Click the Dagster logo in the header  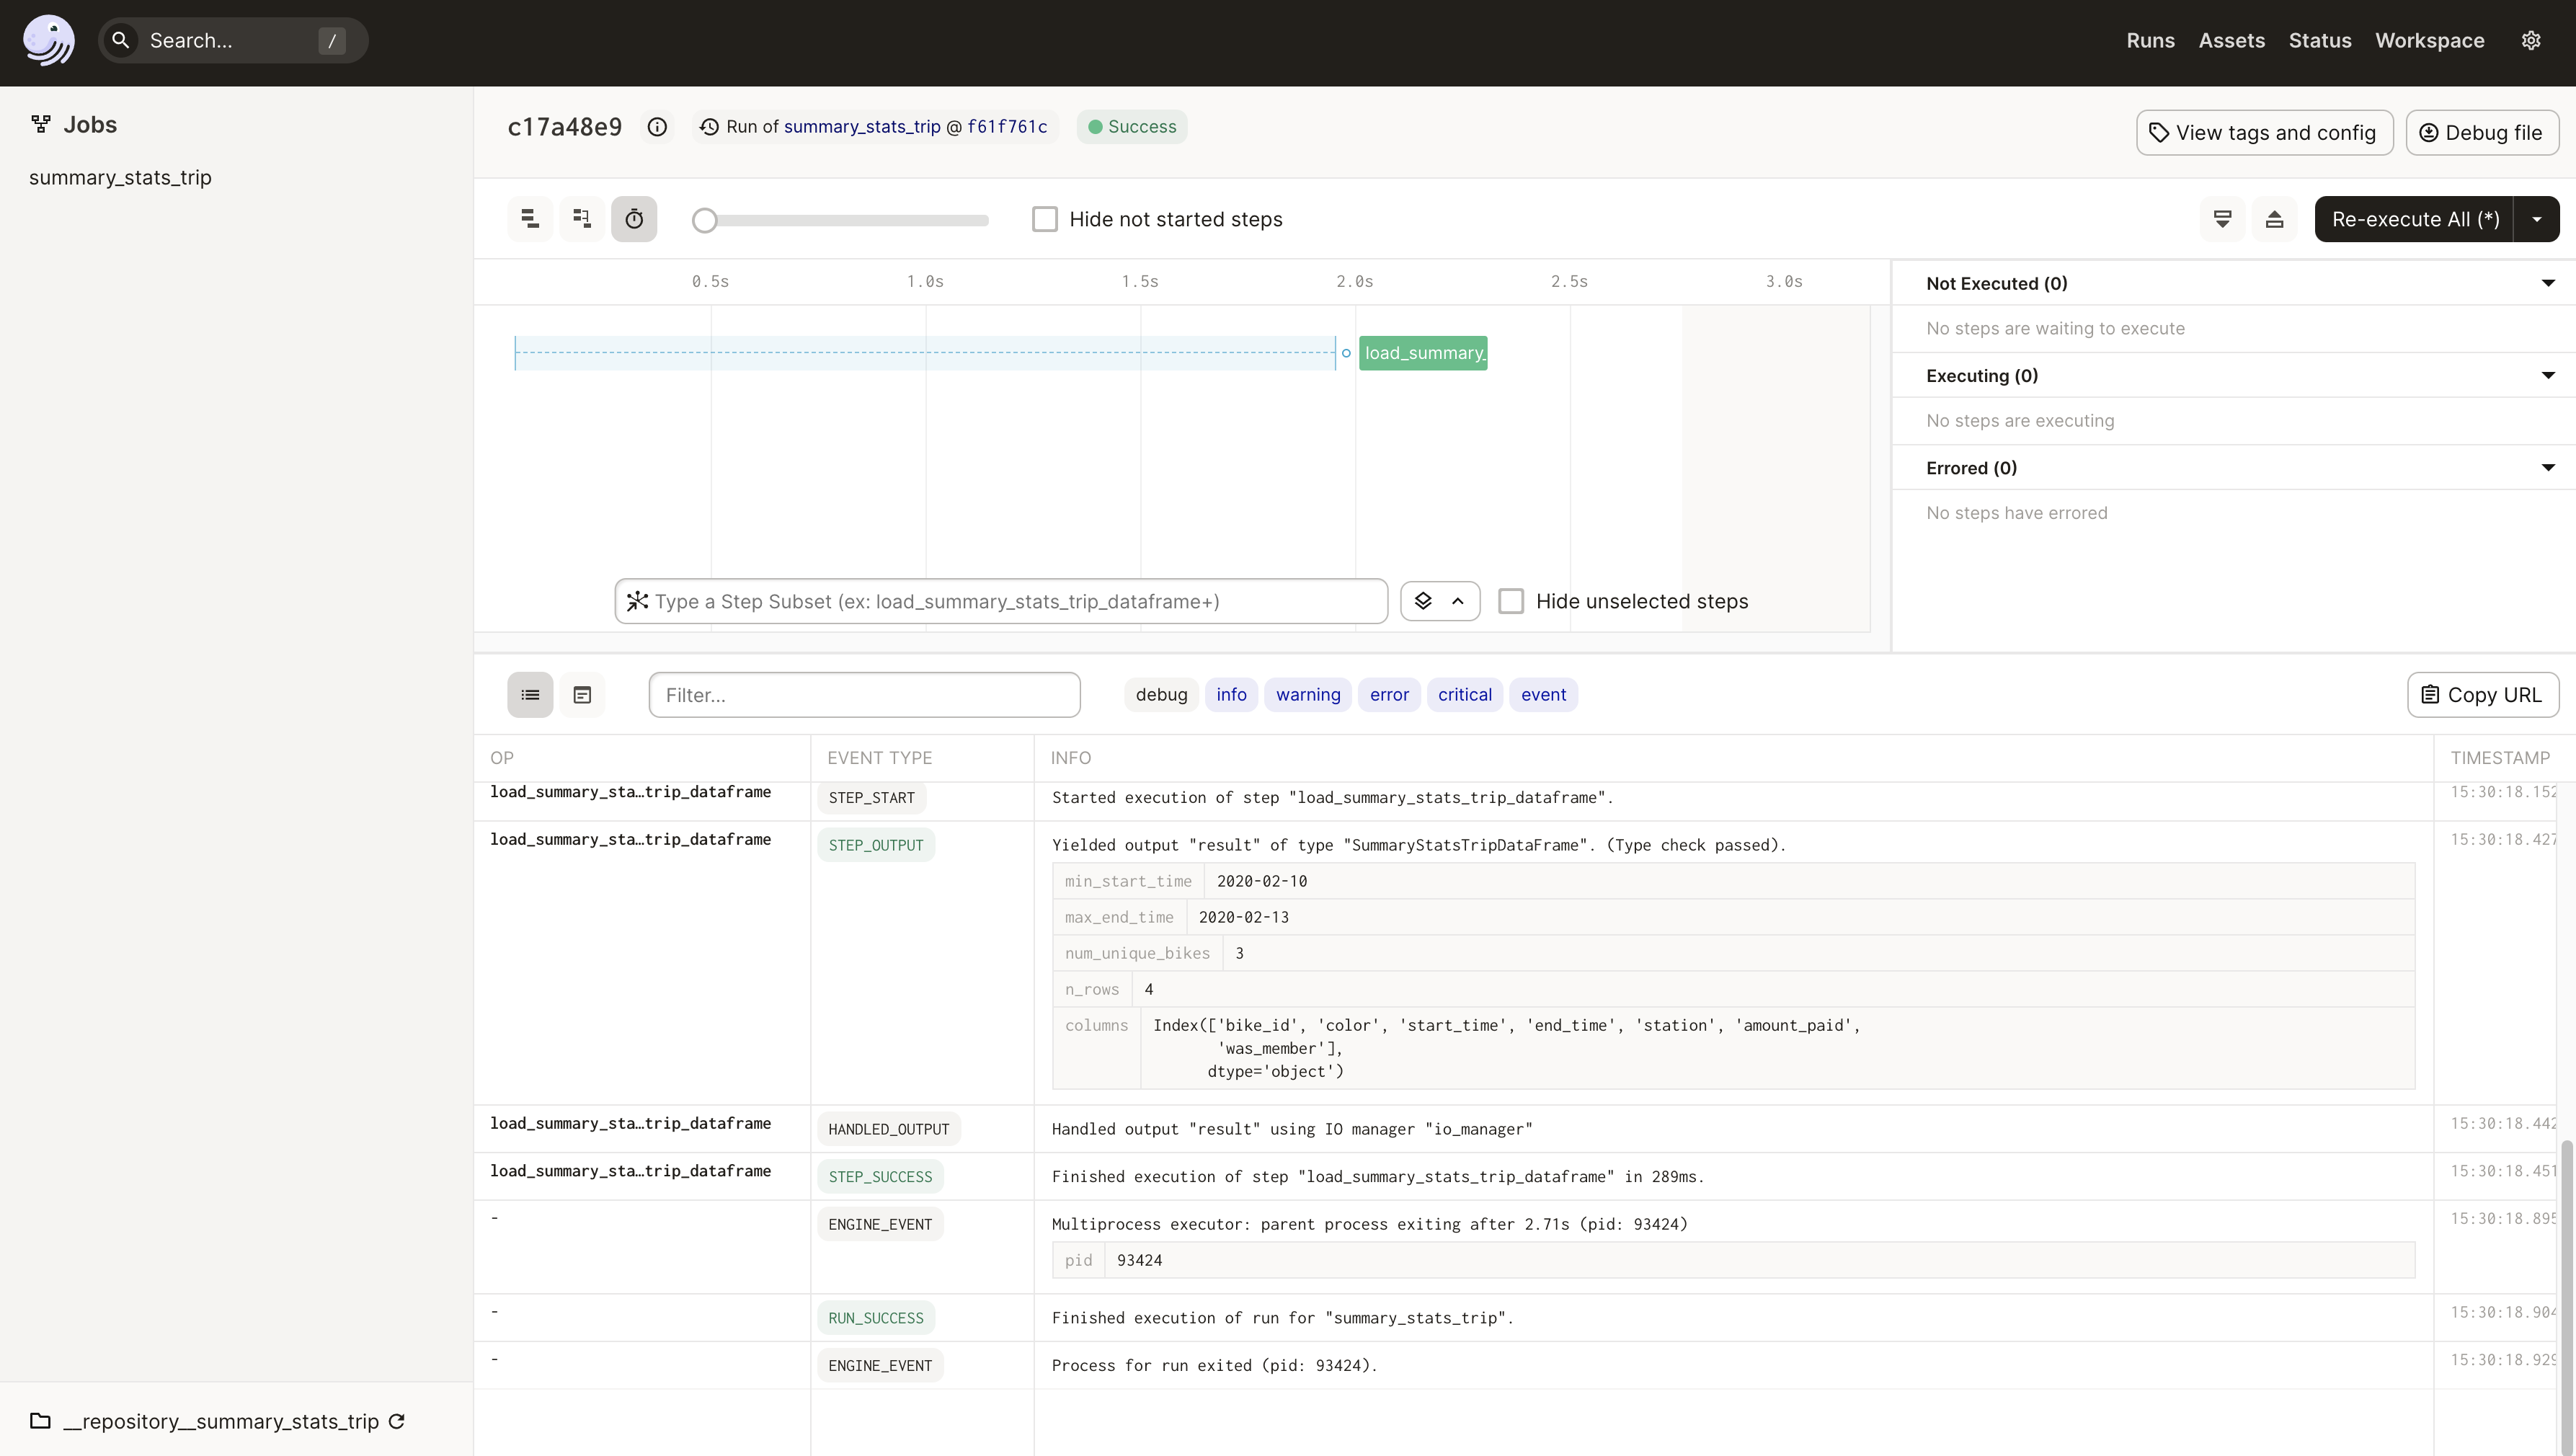[x=48, y=41]
